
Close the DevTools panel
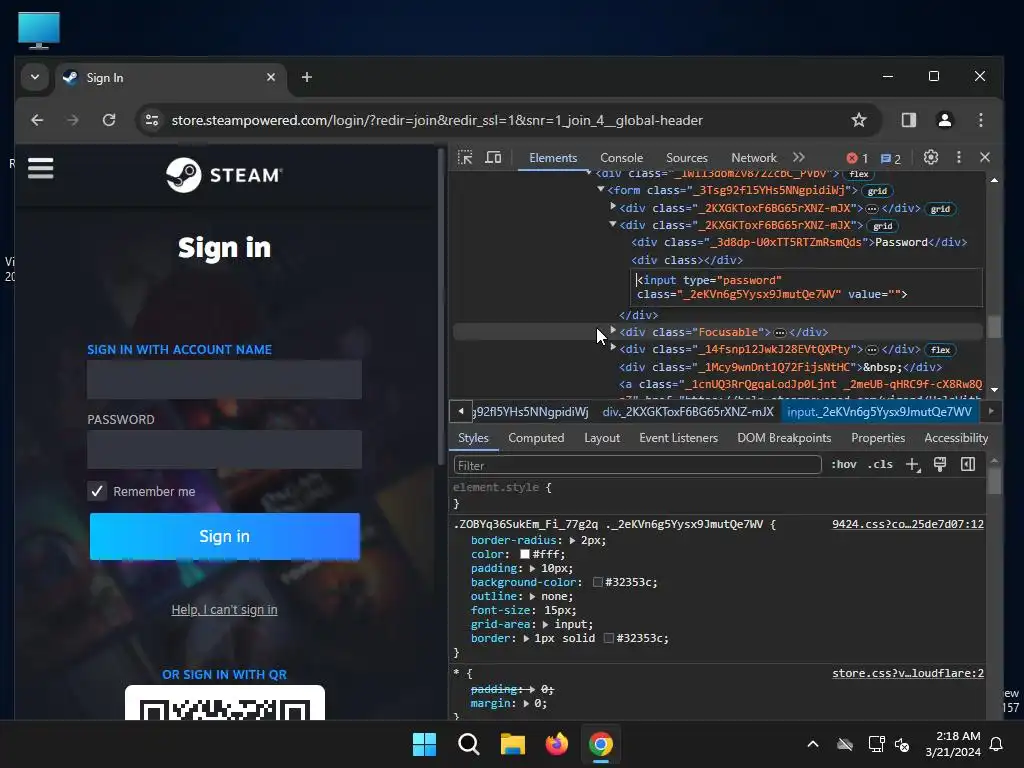coord(985,157)
